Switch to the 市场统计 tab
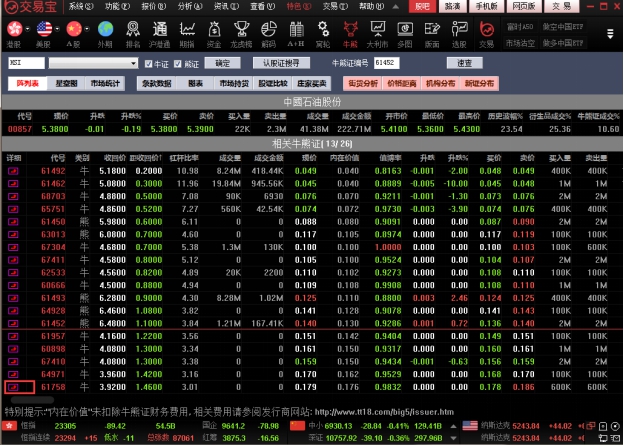 click(x=105, y=83)
